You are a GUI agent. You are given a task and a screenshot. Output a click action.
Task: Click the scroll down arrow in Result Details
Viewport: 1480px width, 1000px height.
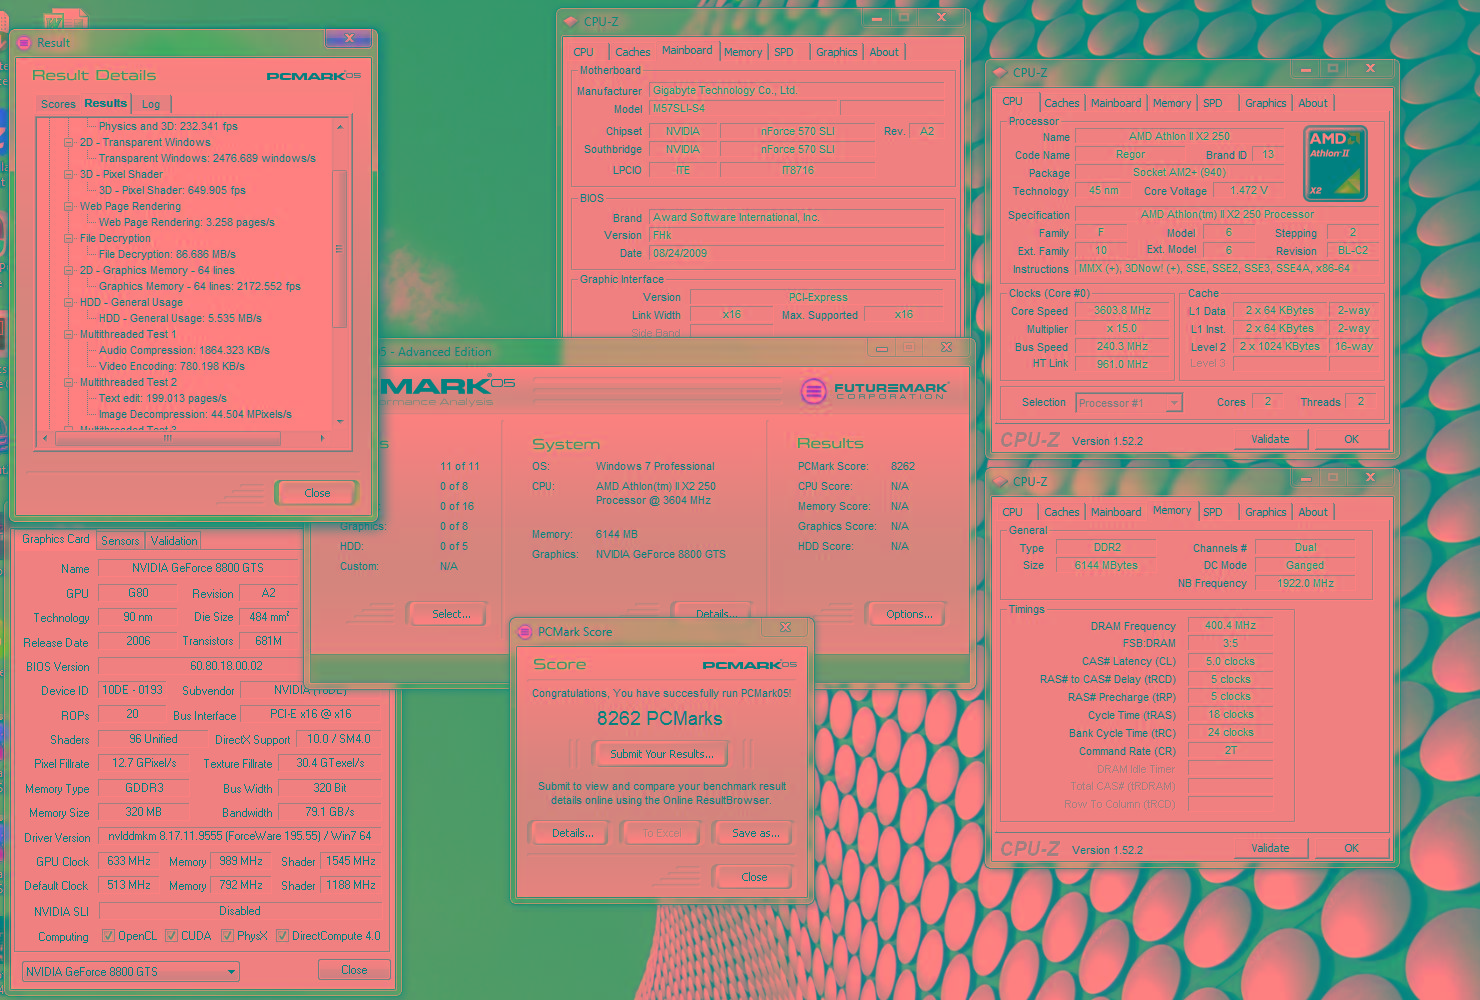coord(339,421)
